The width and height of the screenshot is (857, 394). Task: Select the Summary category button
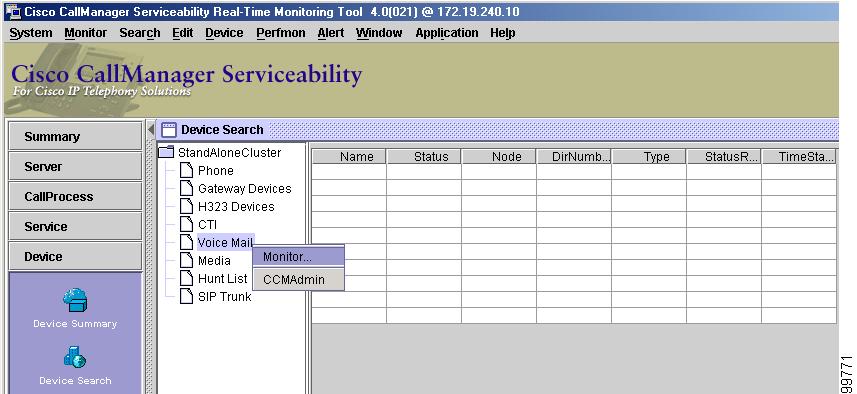75,136
